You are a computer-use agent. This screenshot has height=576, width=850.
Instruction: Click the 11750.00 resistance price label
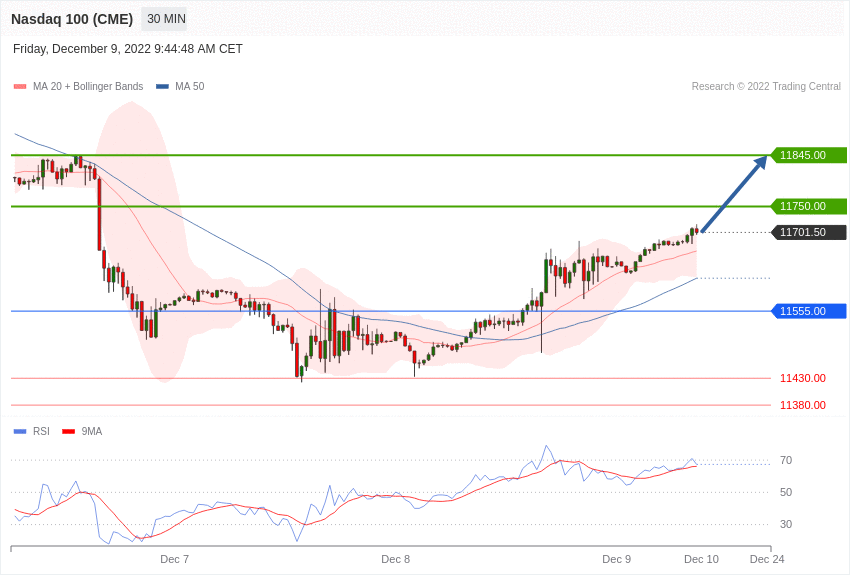(x=808, y=206)
